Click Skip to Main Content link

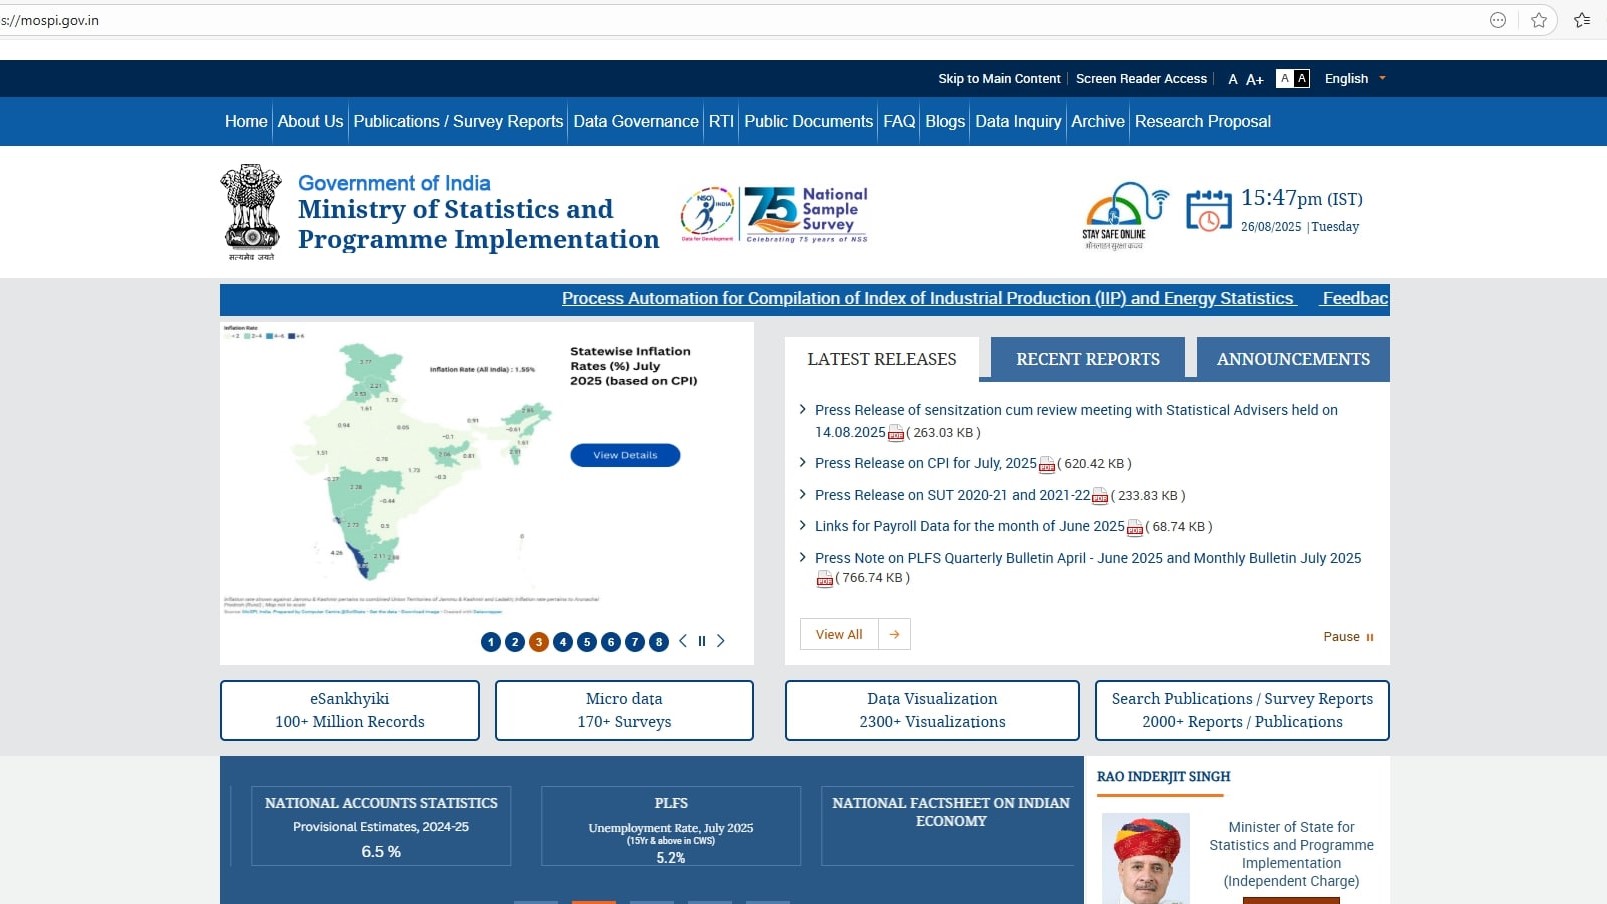999,78
